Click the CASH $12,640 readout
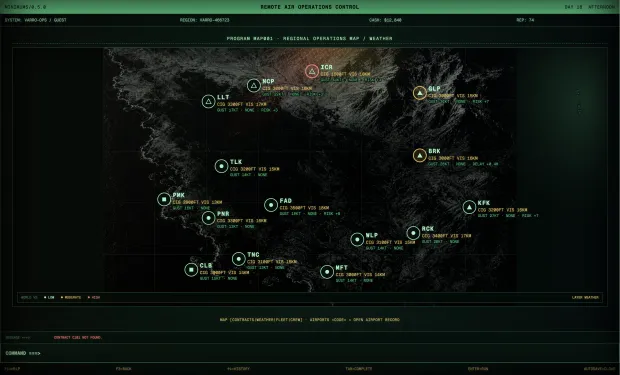Image resolution: width=620 pixels, height=375 pixels. click(385, 20)
